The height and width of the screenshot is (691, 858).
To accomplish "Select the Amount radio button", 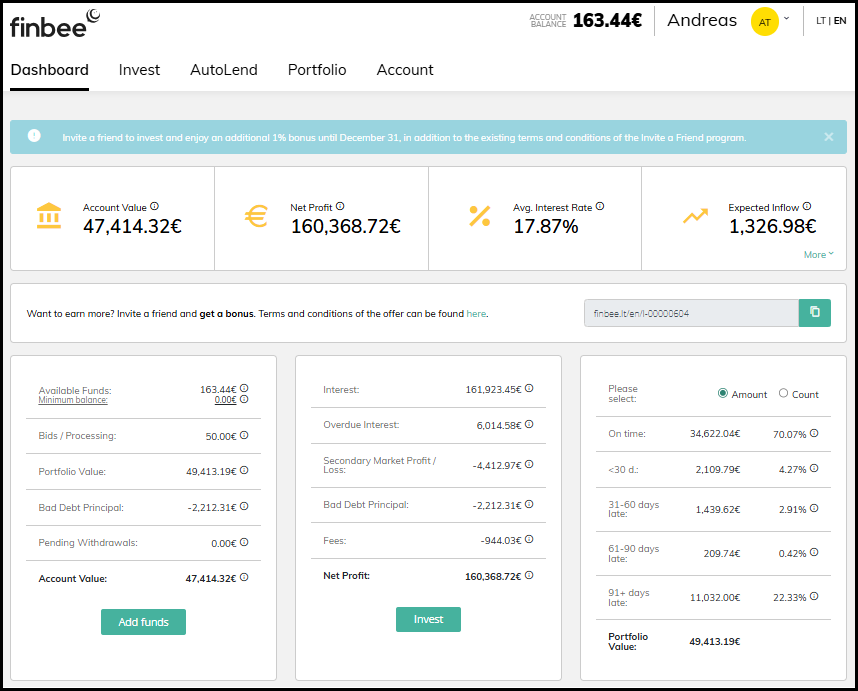I will click(x=723, y=394).
